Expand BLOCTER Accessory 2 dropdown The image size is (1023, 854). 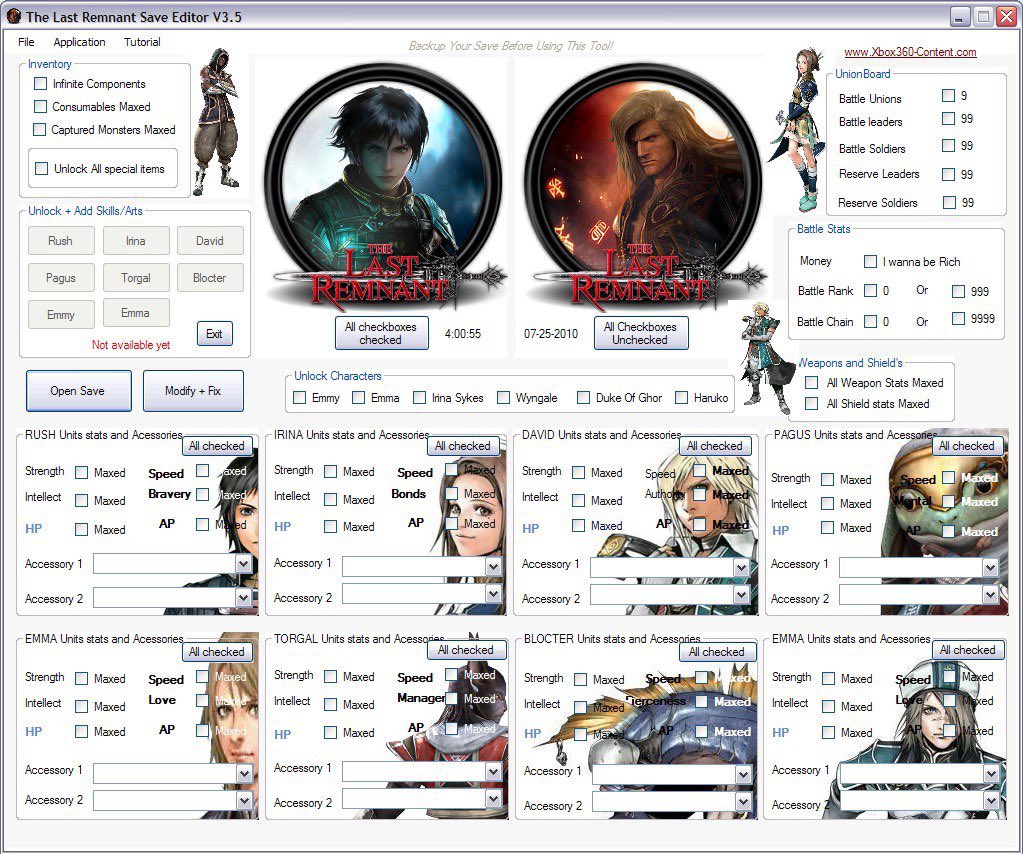743,801
